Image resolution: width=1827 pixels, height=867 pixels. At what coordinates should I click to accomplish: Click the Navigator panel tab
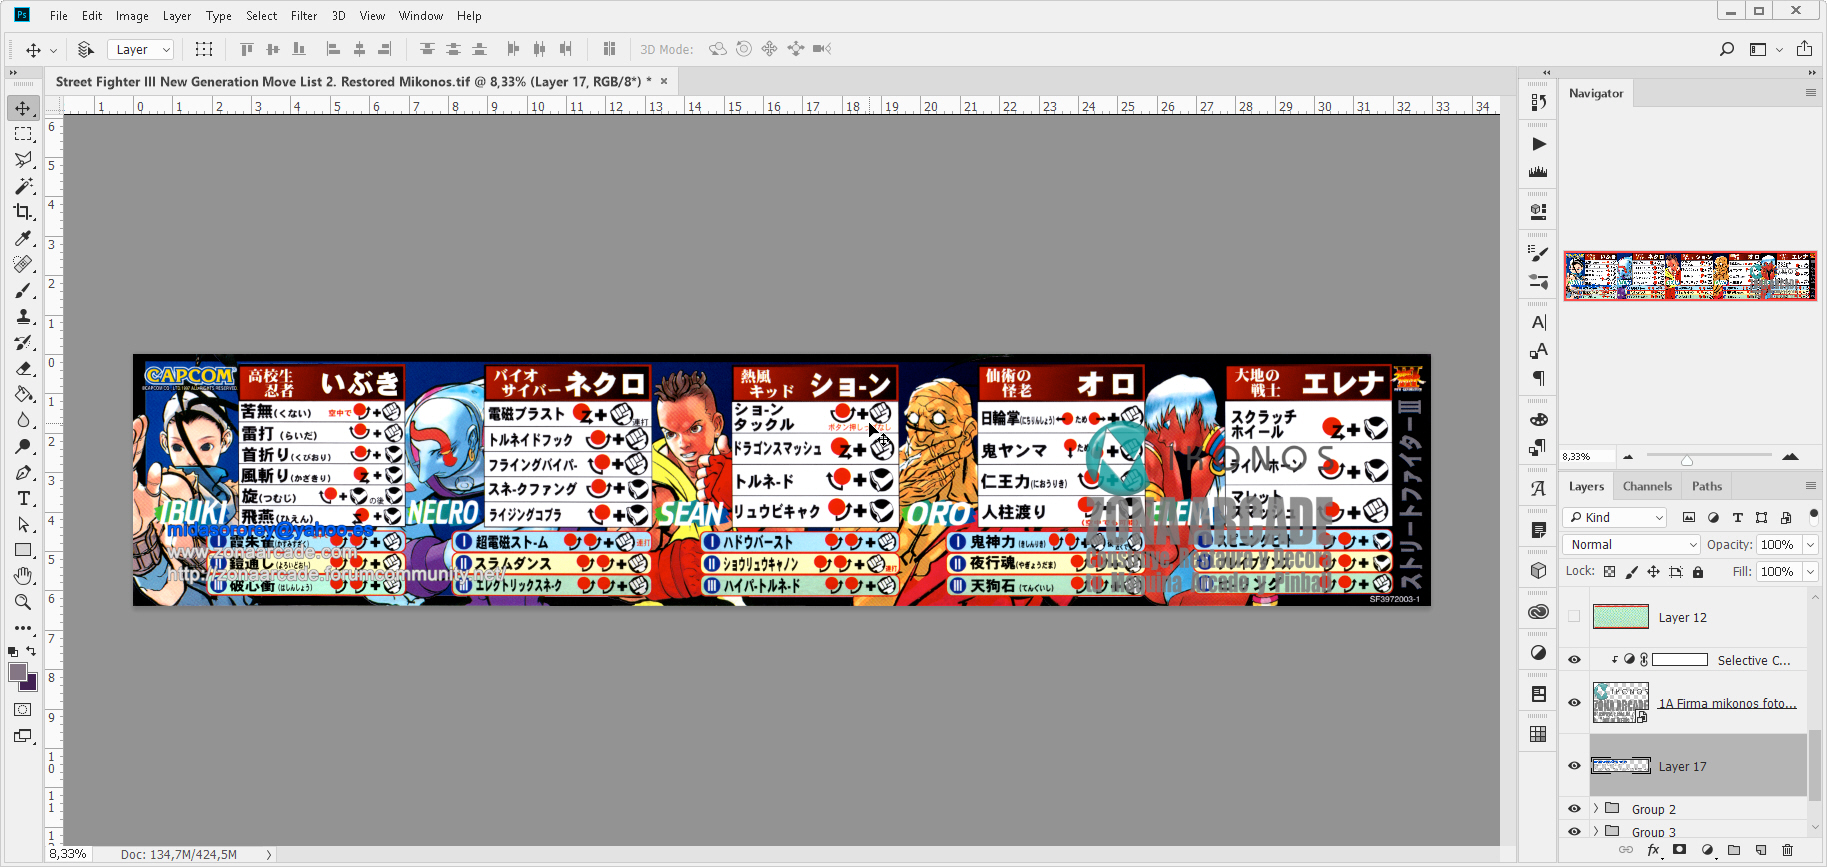point(1596,93)
